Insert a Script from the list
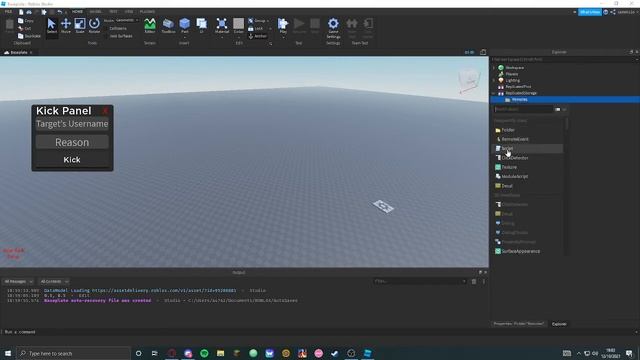Screen dimensions: 640x360 click(528, 148)
